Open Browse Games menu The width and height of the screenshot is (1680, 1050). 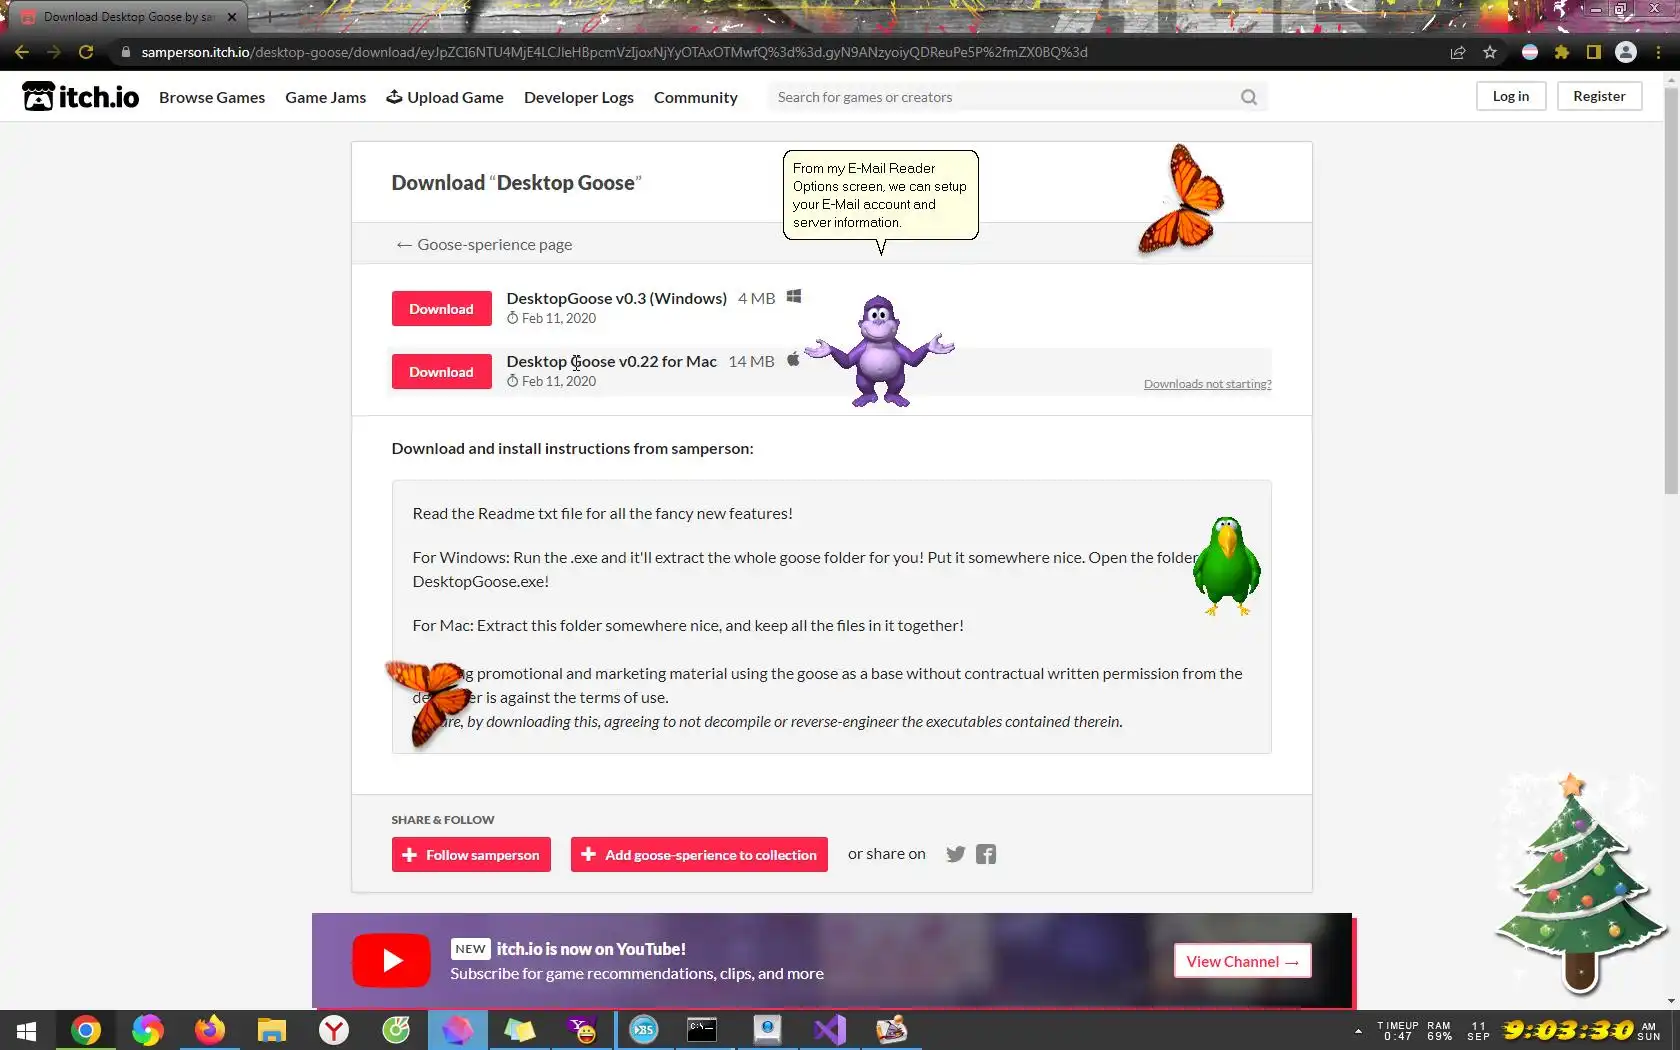pyautogui.click(x=212, y=97)
